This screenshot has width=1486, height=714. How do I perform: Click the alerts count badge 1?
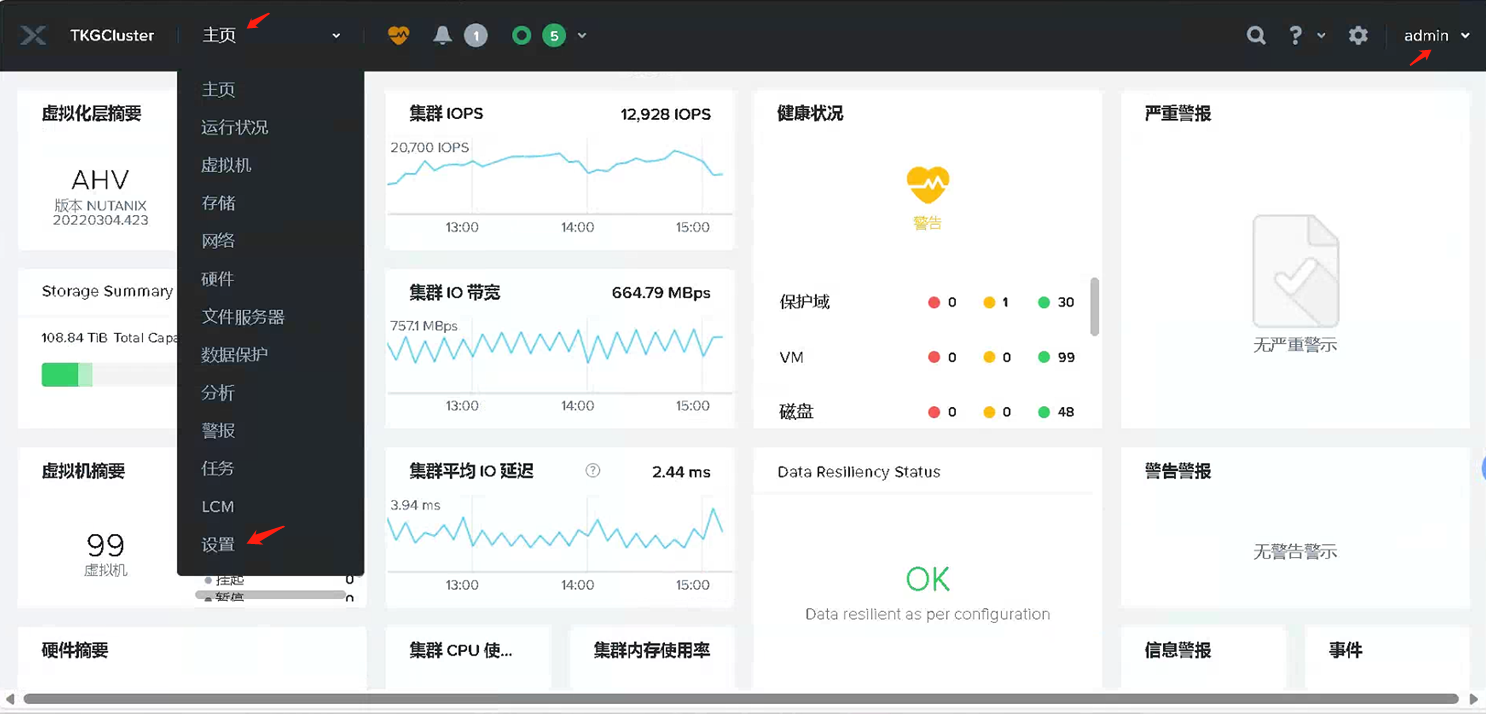[476, 36]
